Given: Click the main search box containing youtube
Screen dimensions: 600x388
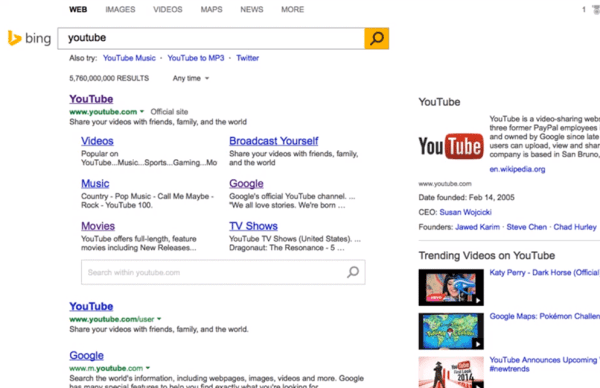Looking at the screenshot, I should coord(211,38).
